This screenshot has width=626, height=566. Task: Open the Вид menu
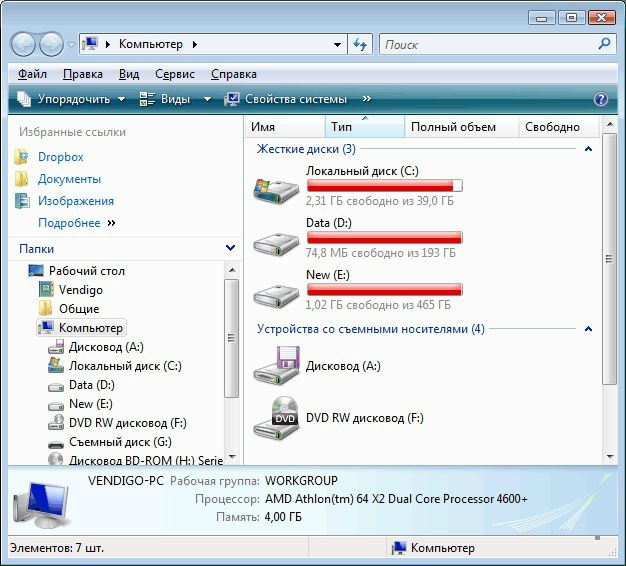tap(129, 74)
